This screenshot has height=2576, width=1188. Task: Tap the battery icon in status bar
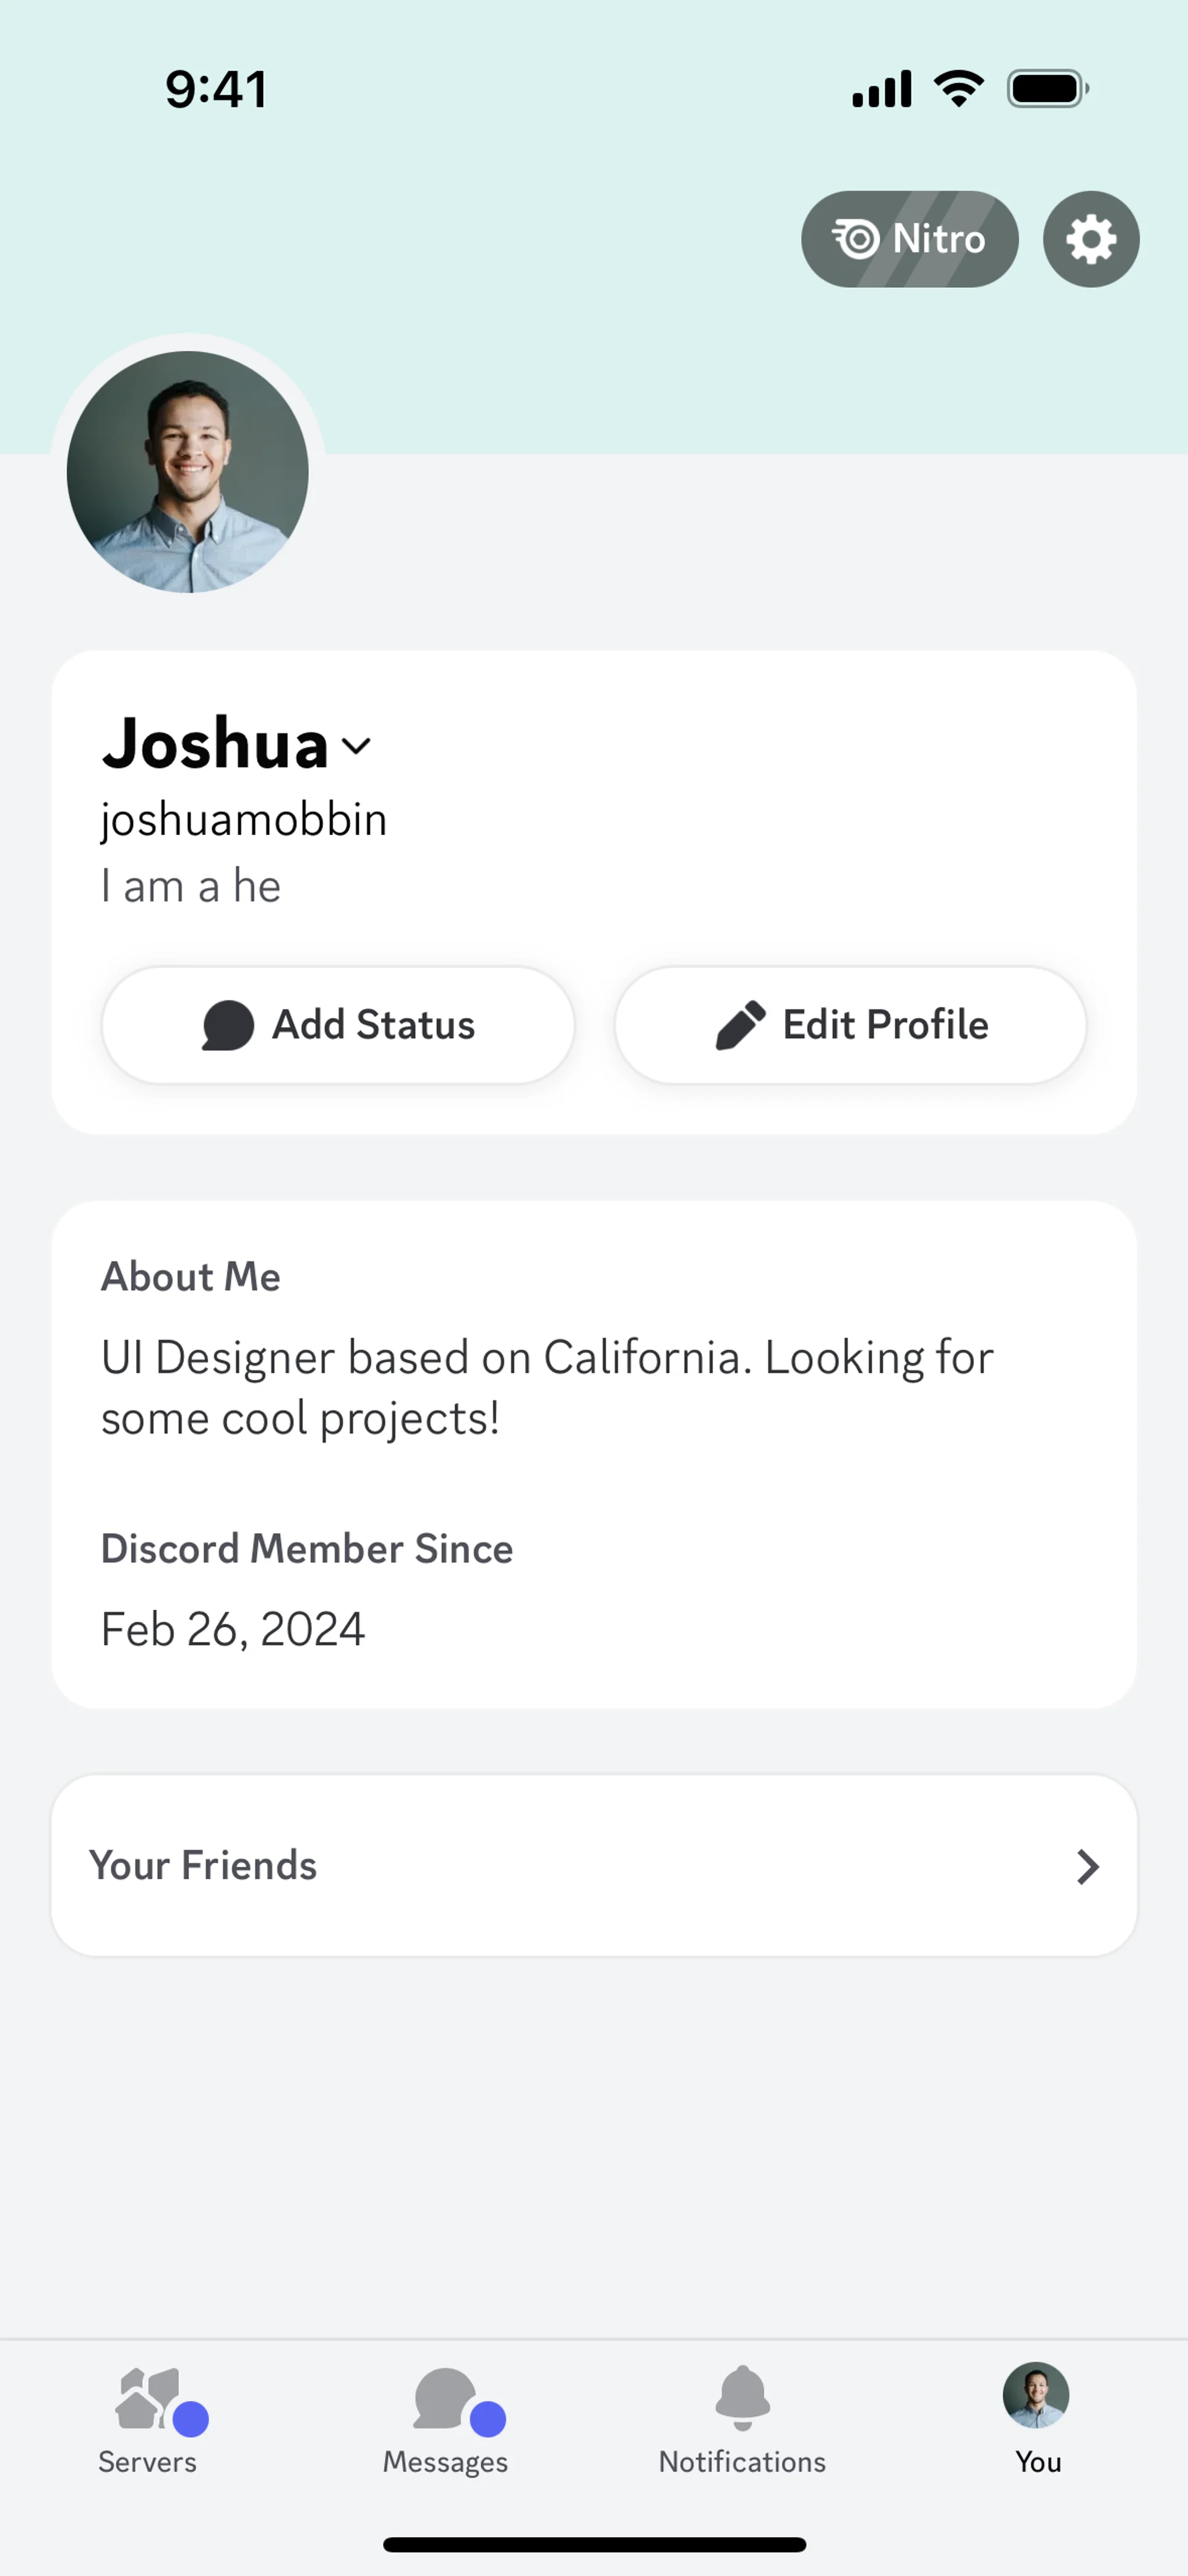[x=1046, y=89]
